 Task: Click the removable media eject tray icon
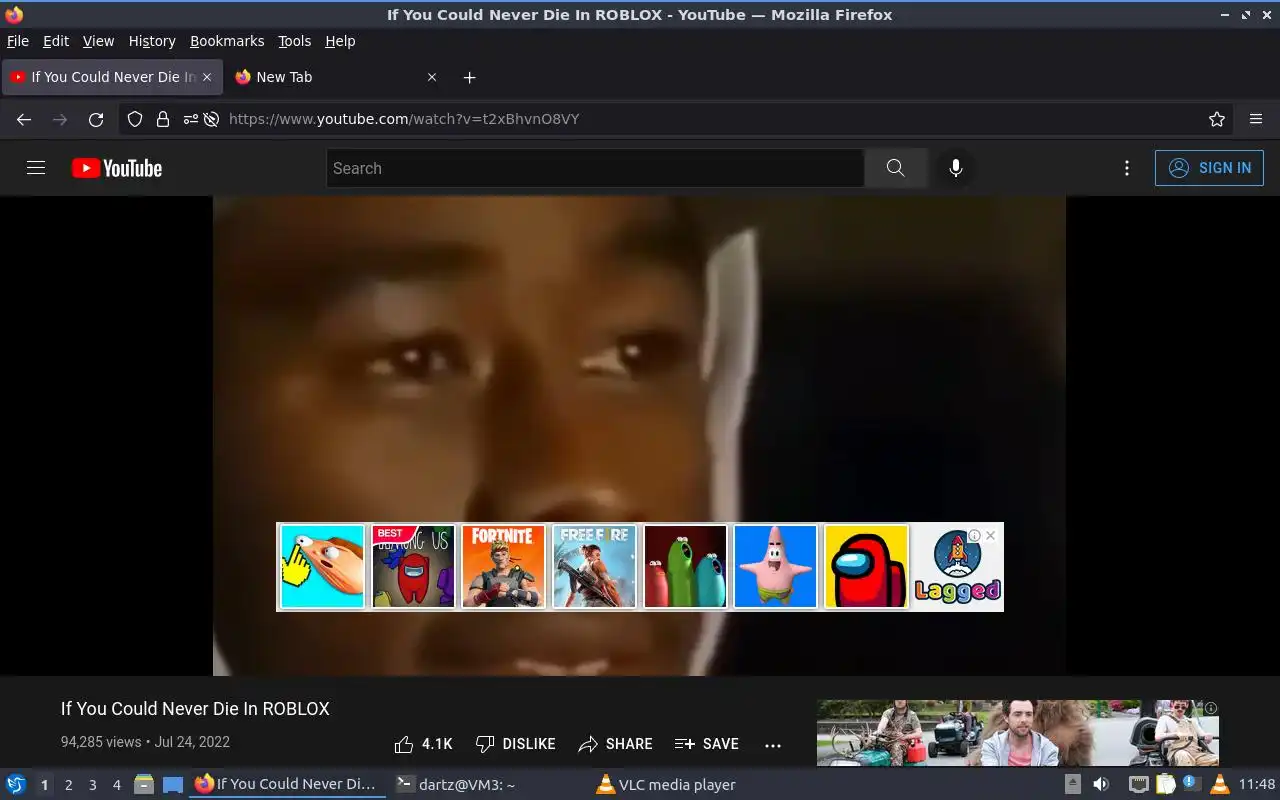[1072, 785]
